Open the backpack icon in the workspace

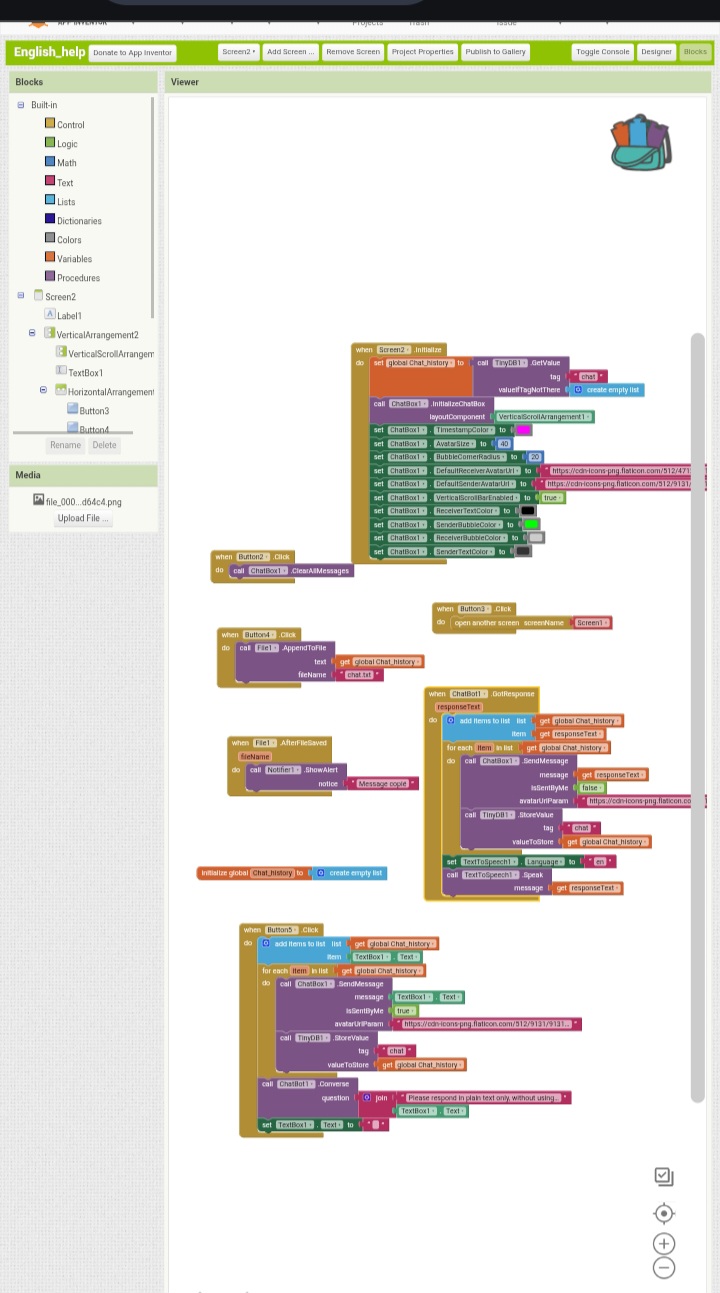(x=641, y=143)
